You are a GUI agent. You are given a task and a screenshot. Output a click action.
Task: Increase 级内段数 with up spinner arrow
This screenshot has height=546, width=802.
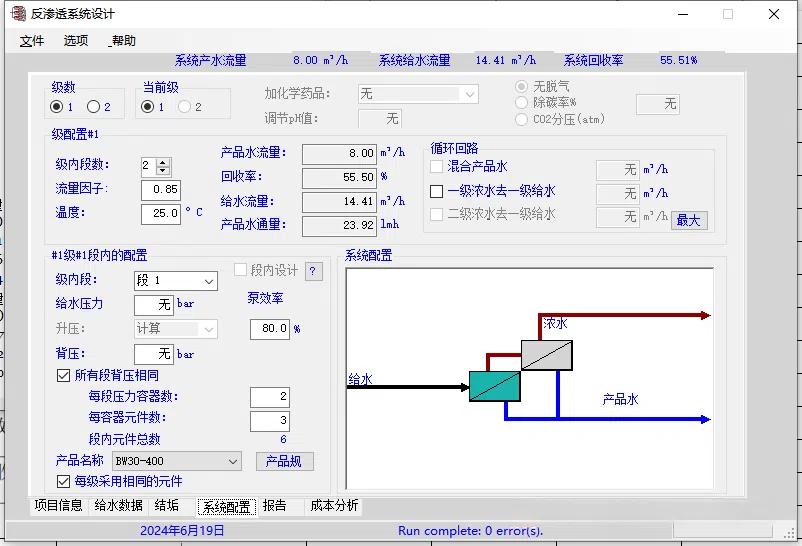point(163,162)
